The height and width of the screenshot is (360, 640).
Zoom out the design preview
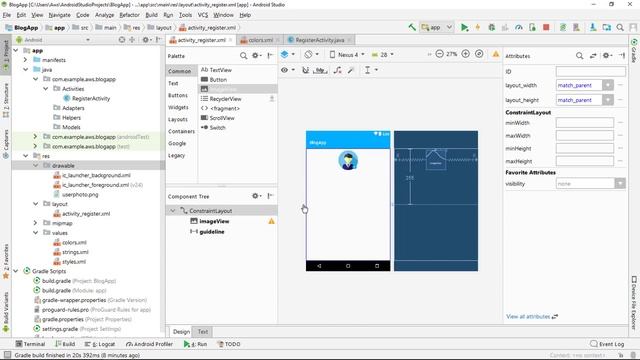point(439,54)
